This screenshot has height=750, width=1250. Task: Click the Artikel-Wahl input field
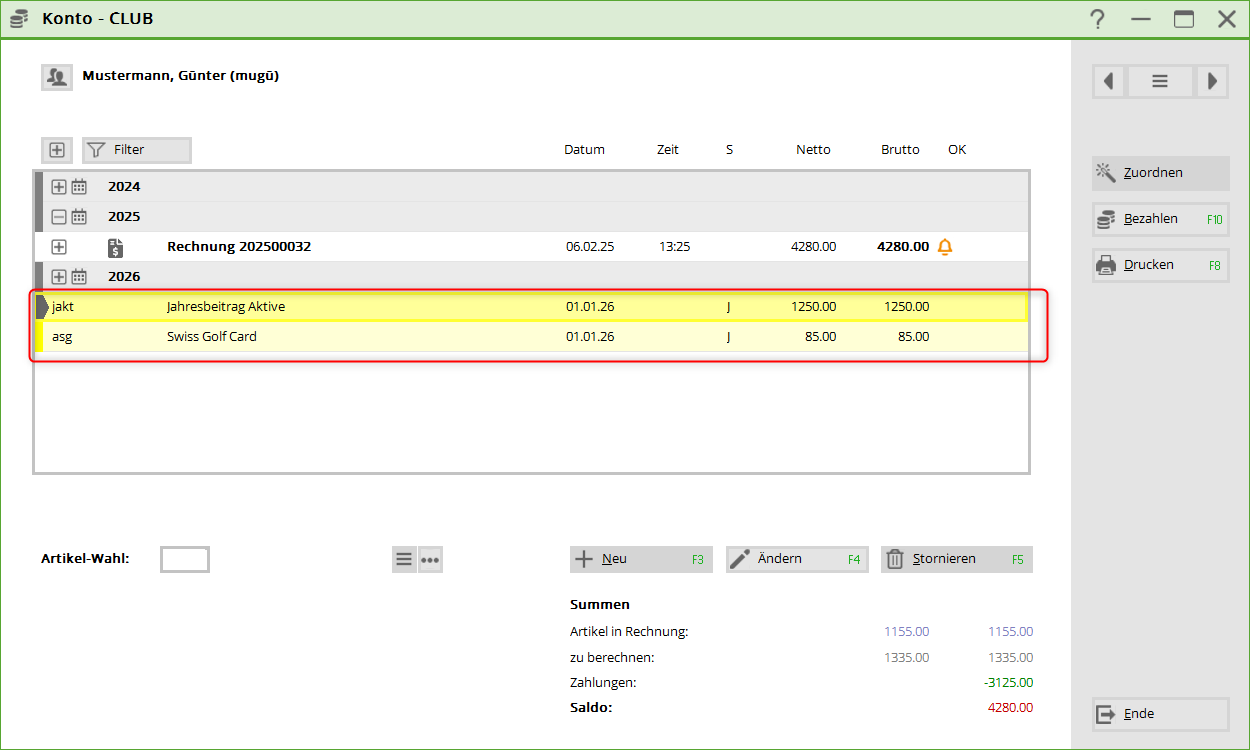pos(185,559)
